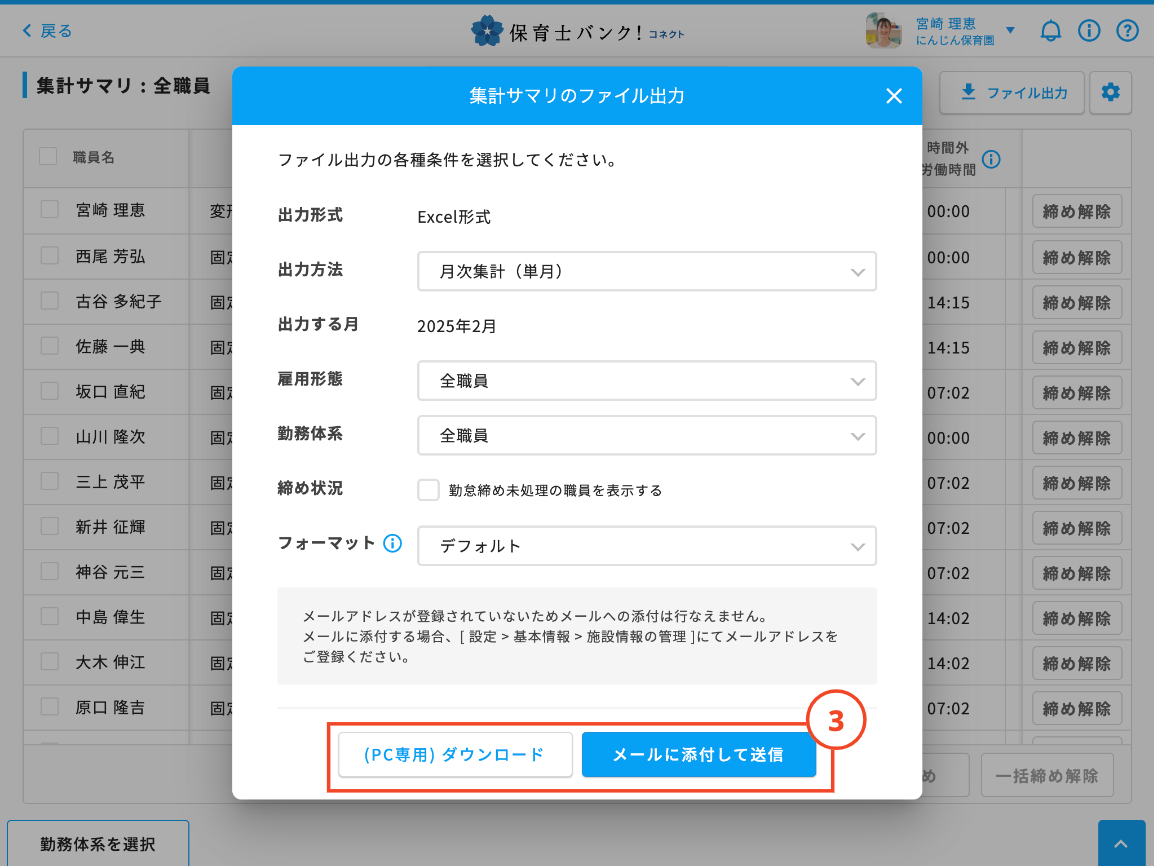Open the 宮崎 理恵 account menu arrow

pos(1010,31)
